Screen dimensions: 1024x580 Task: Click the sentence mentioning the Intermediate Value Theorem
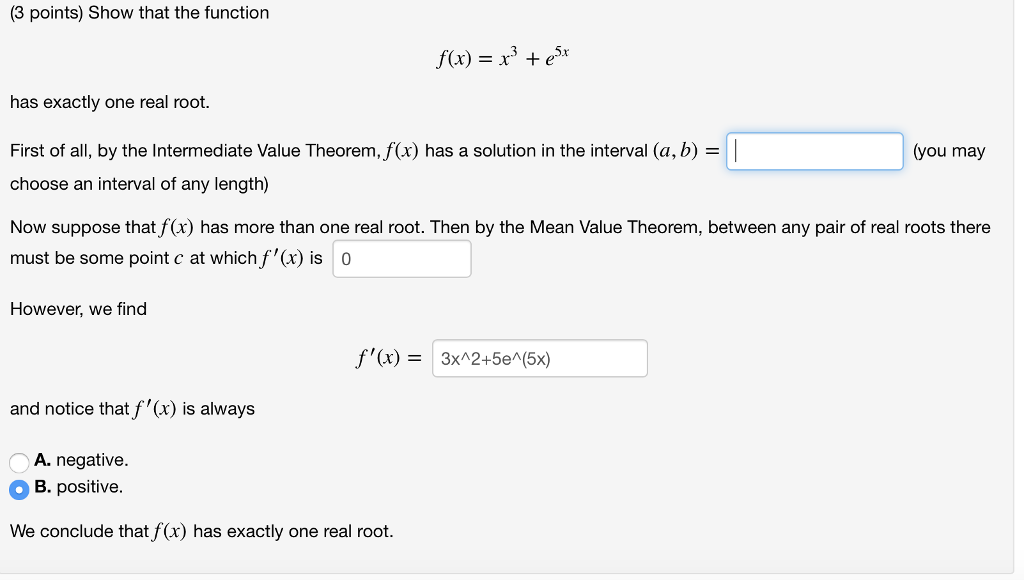pos(300,150)
